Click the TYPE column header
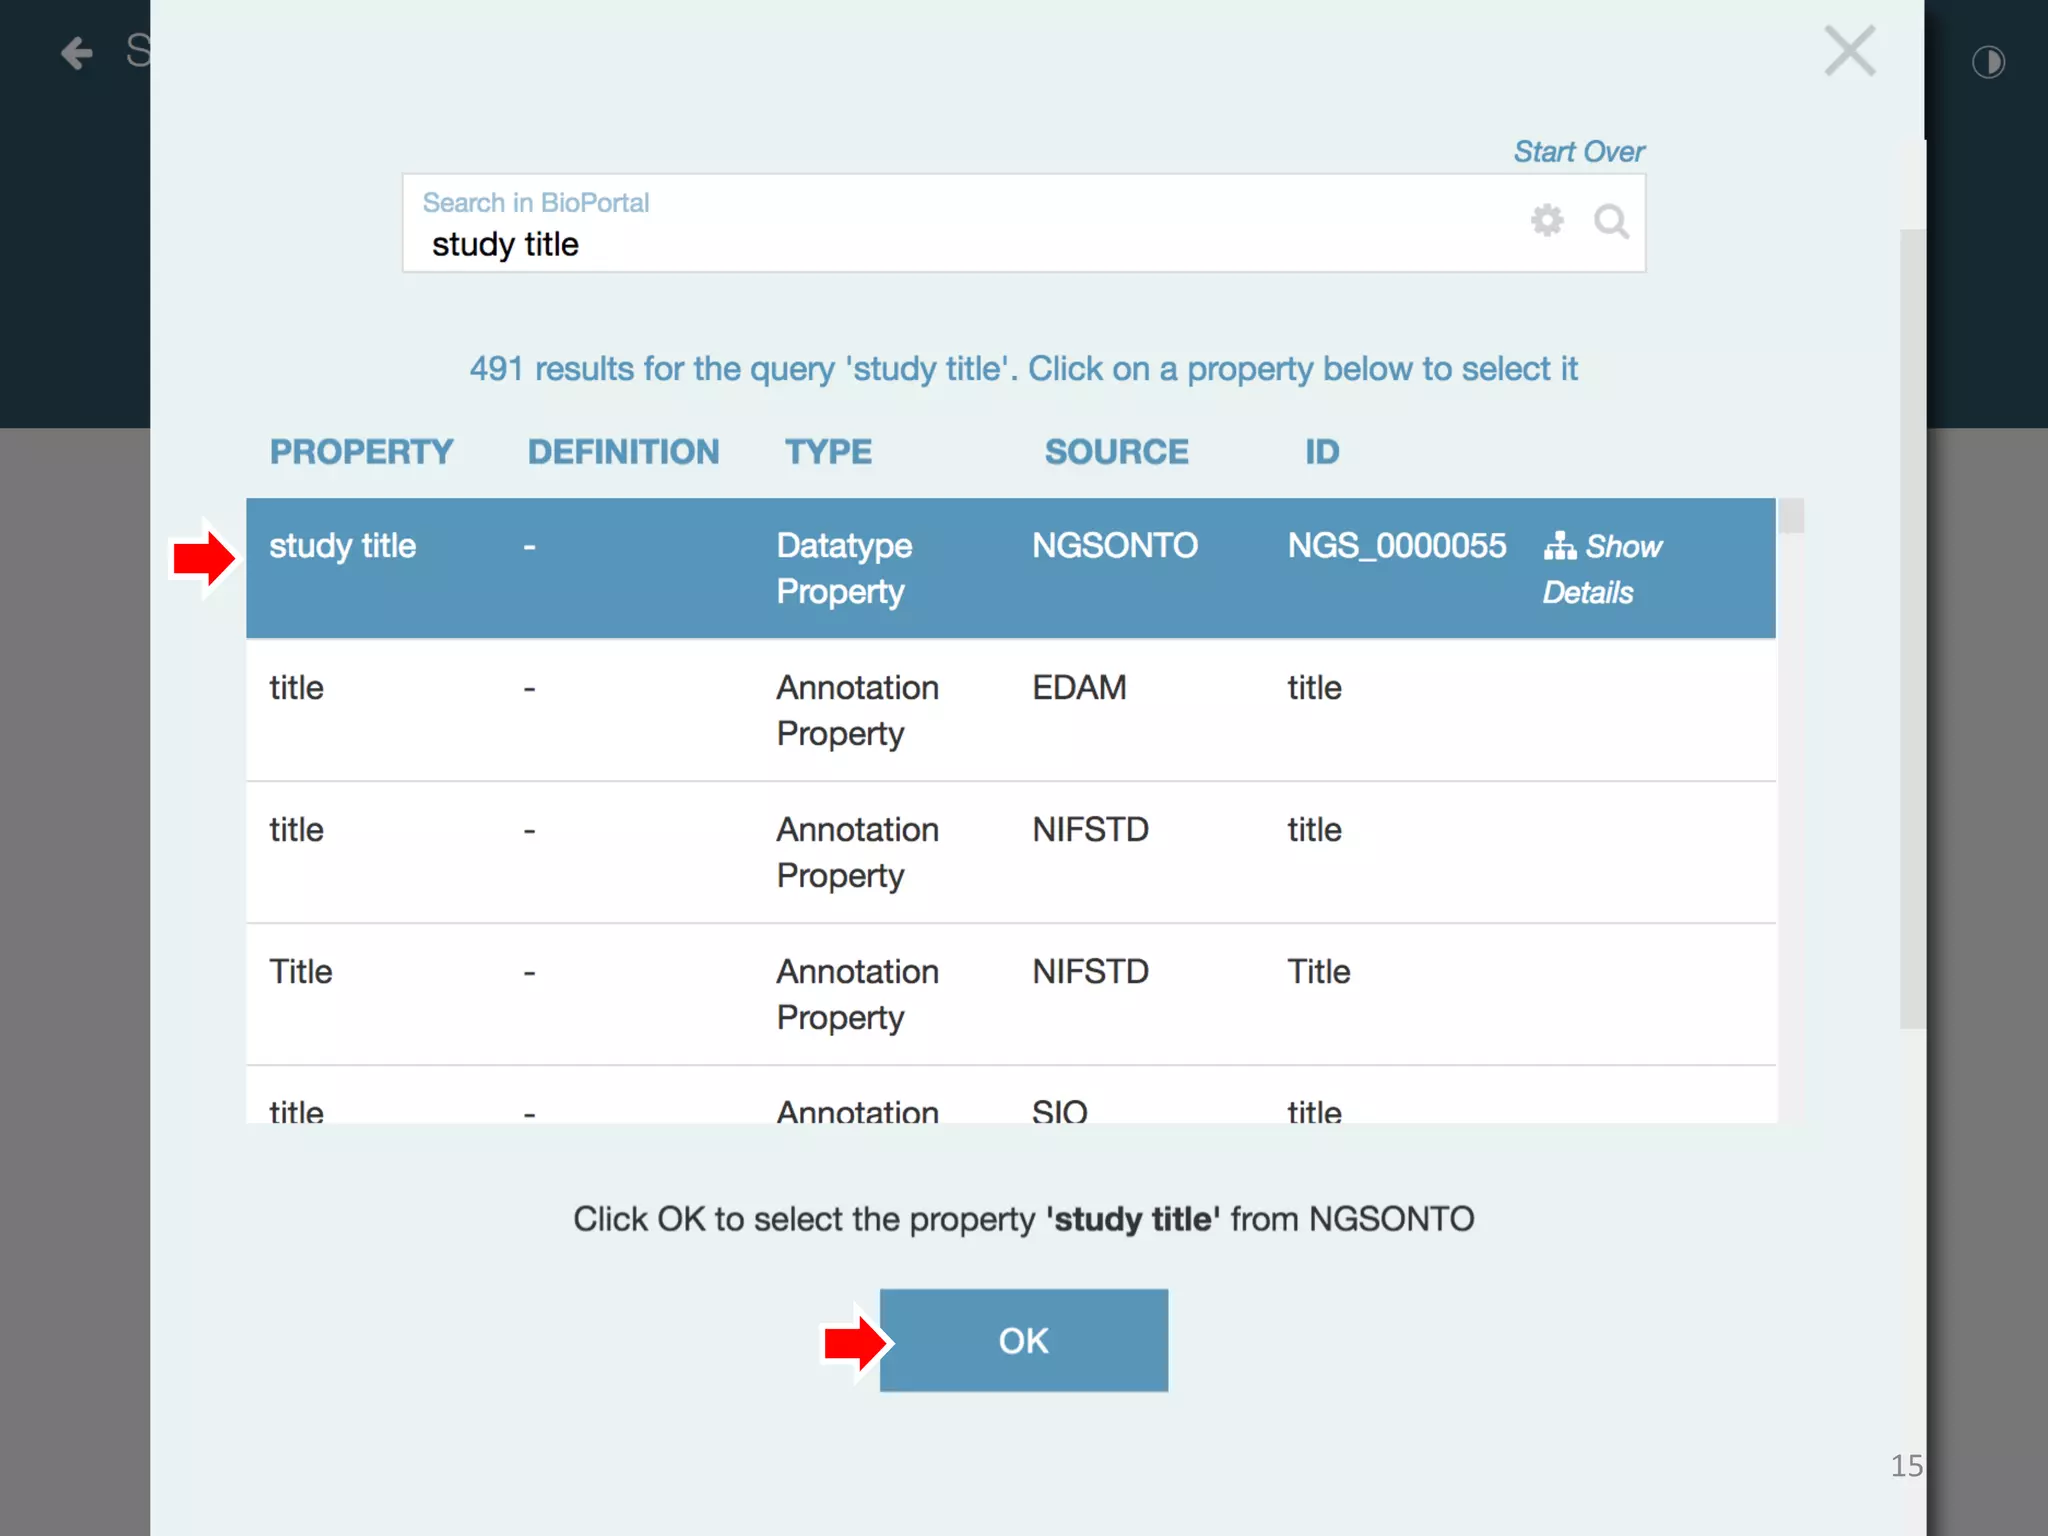 point(828,452)
